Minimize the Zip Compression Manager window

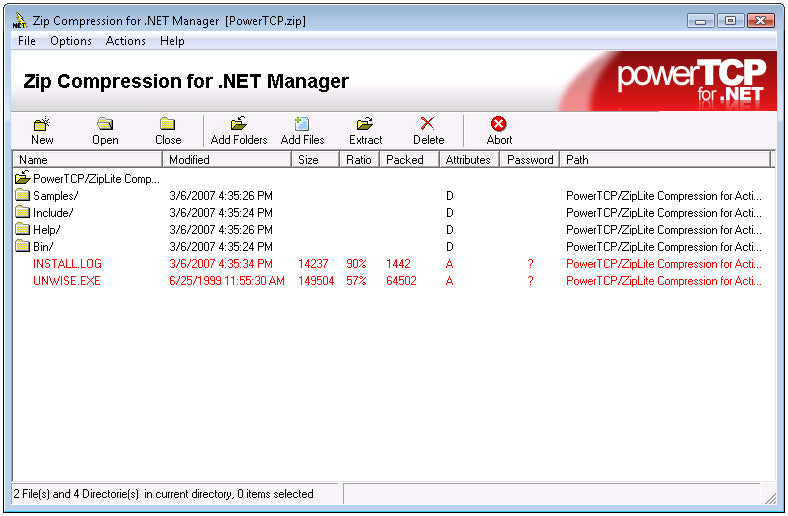pyautogui.click(x=701, y=21)
